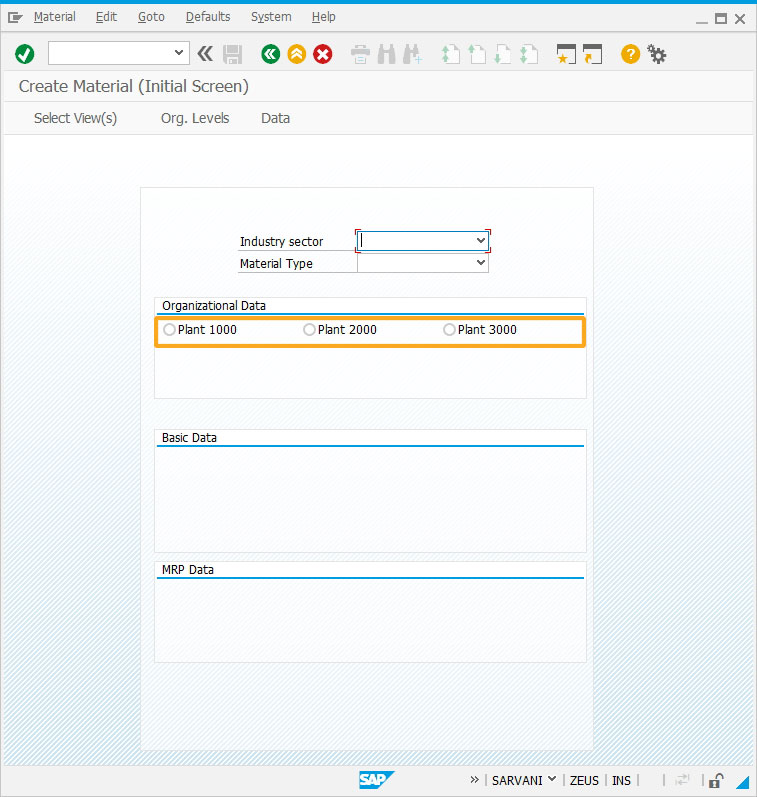Expand status bar with double-arrow icon
The width and height of the screenshot is (757, 797).
tap(474, 780)
